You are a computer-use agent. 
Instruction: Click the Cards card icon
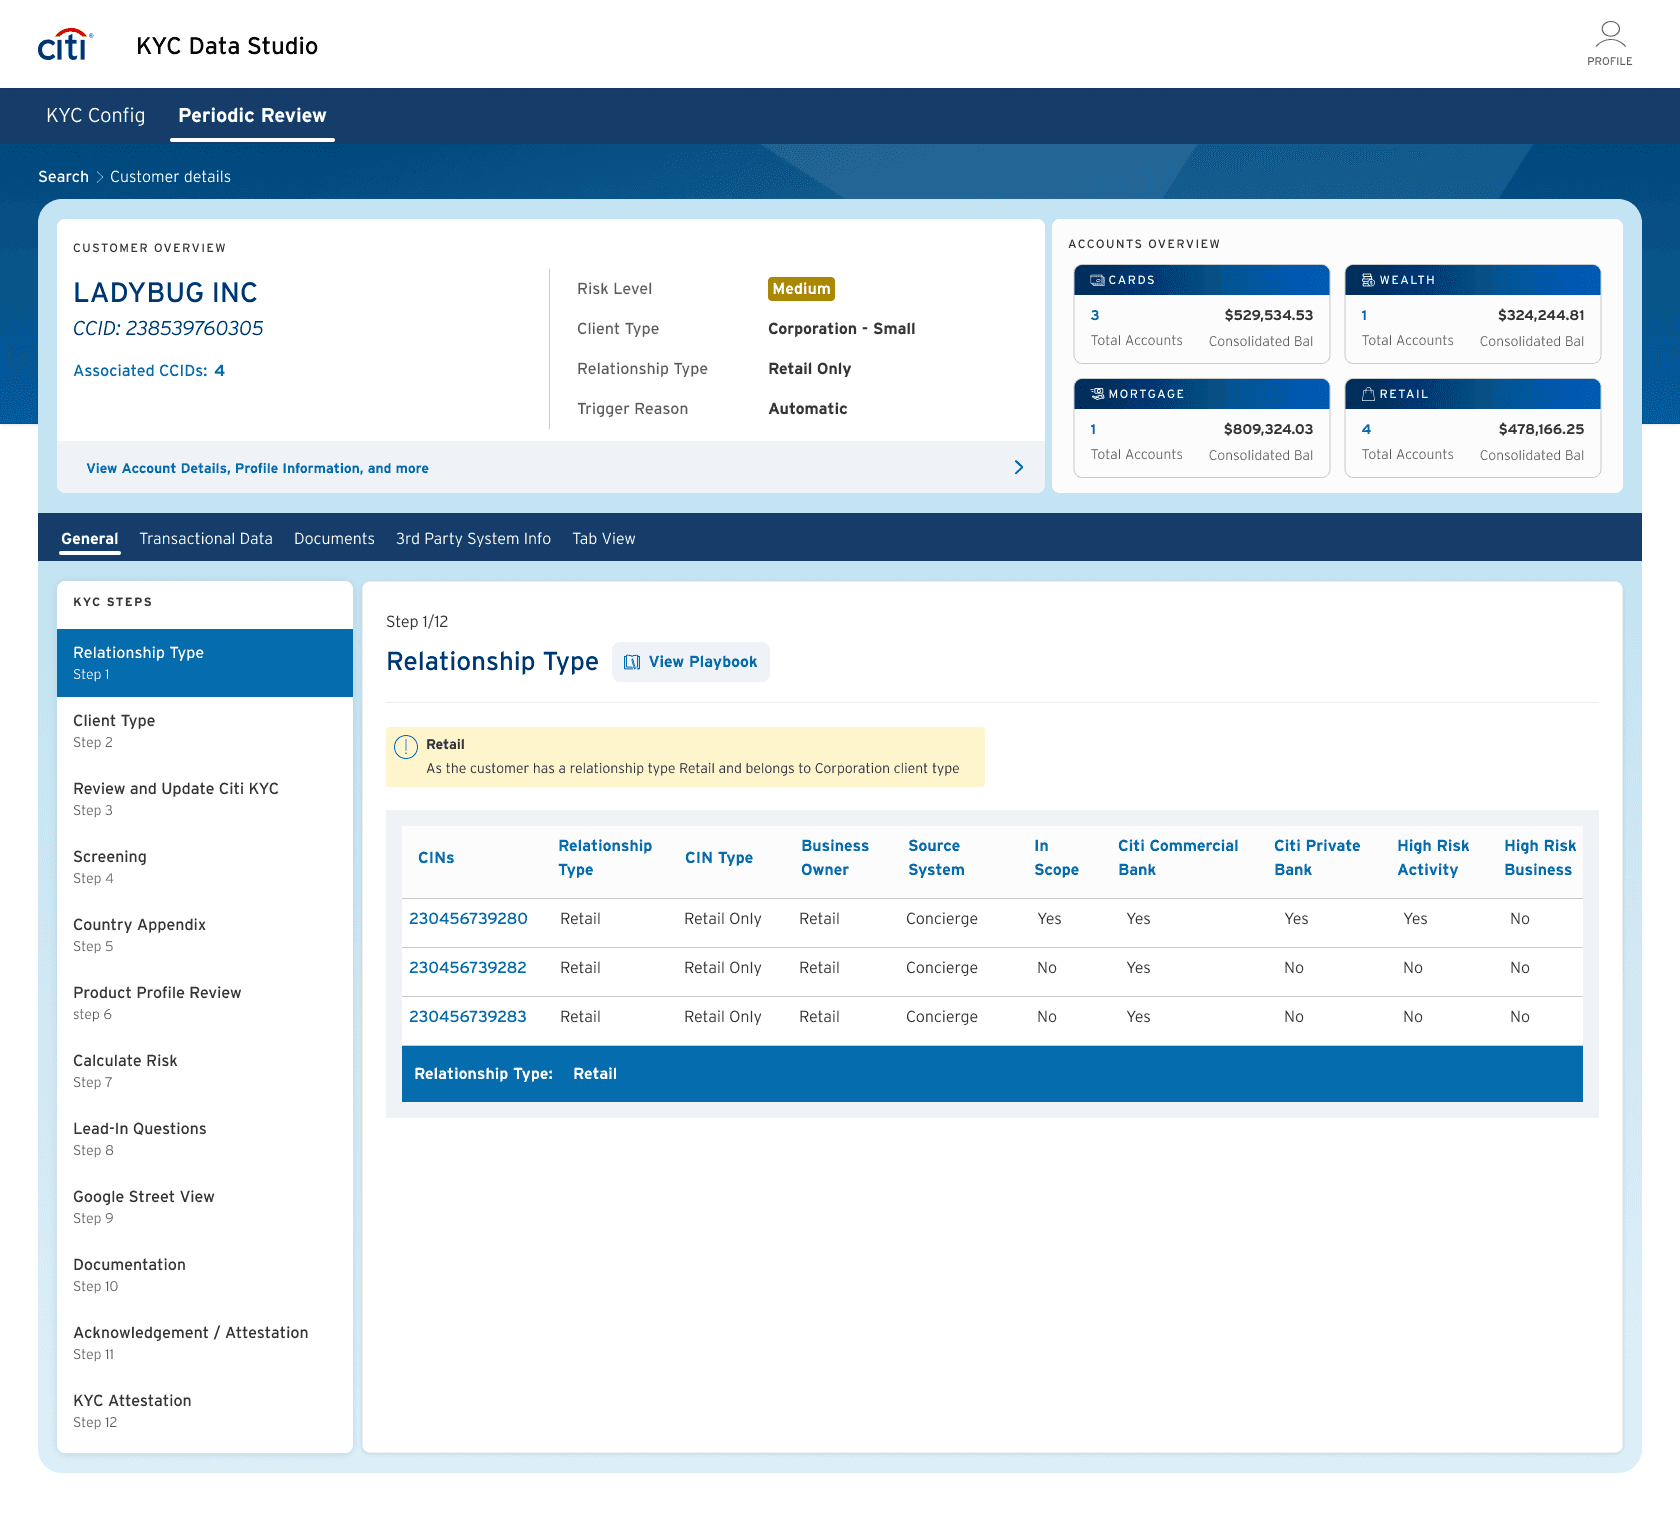tap(1097, 280)
